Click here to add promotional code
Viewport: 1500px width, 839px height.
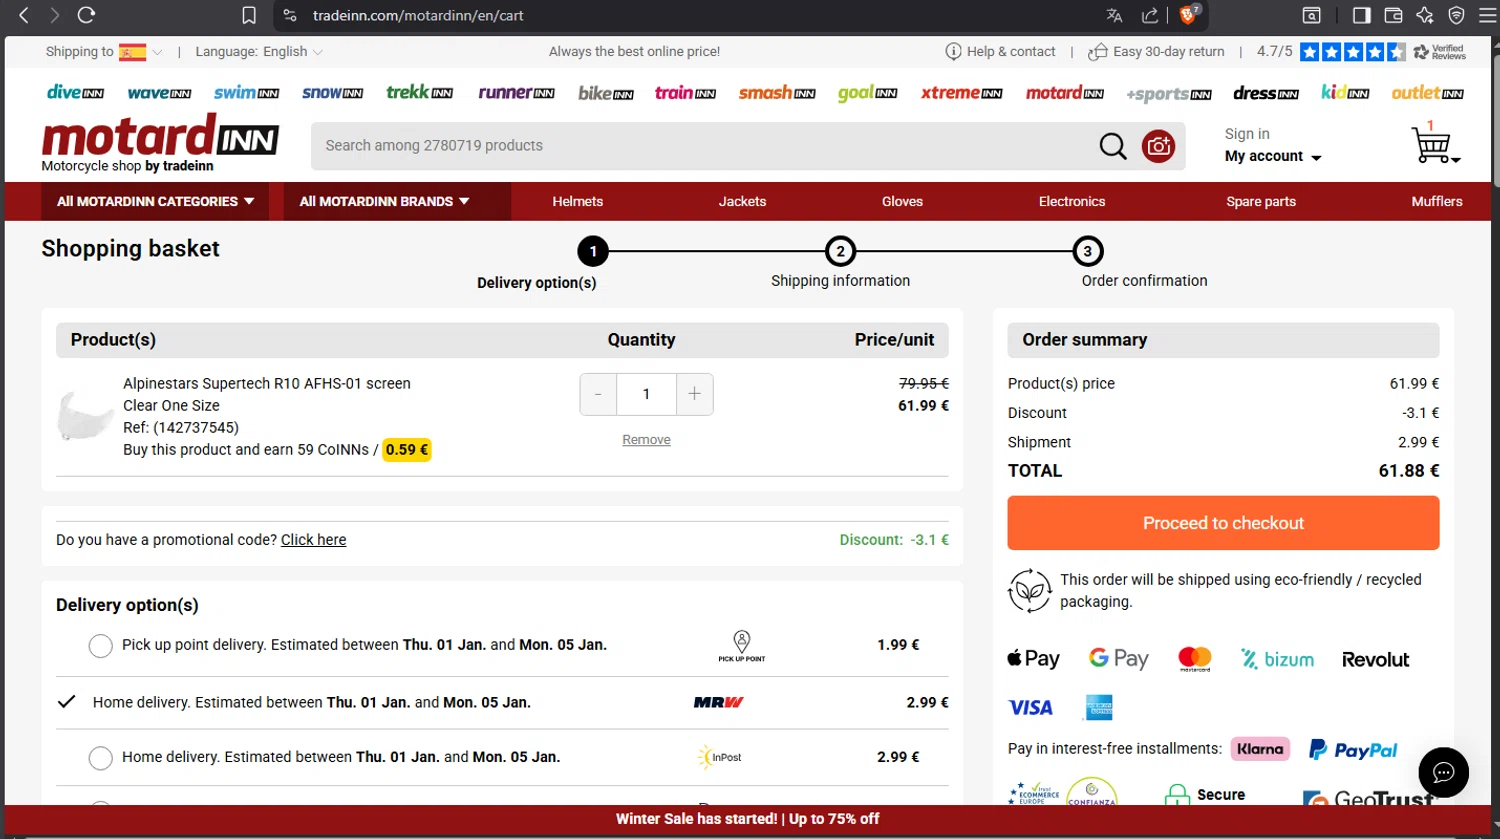point(313,540)
